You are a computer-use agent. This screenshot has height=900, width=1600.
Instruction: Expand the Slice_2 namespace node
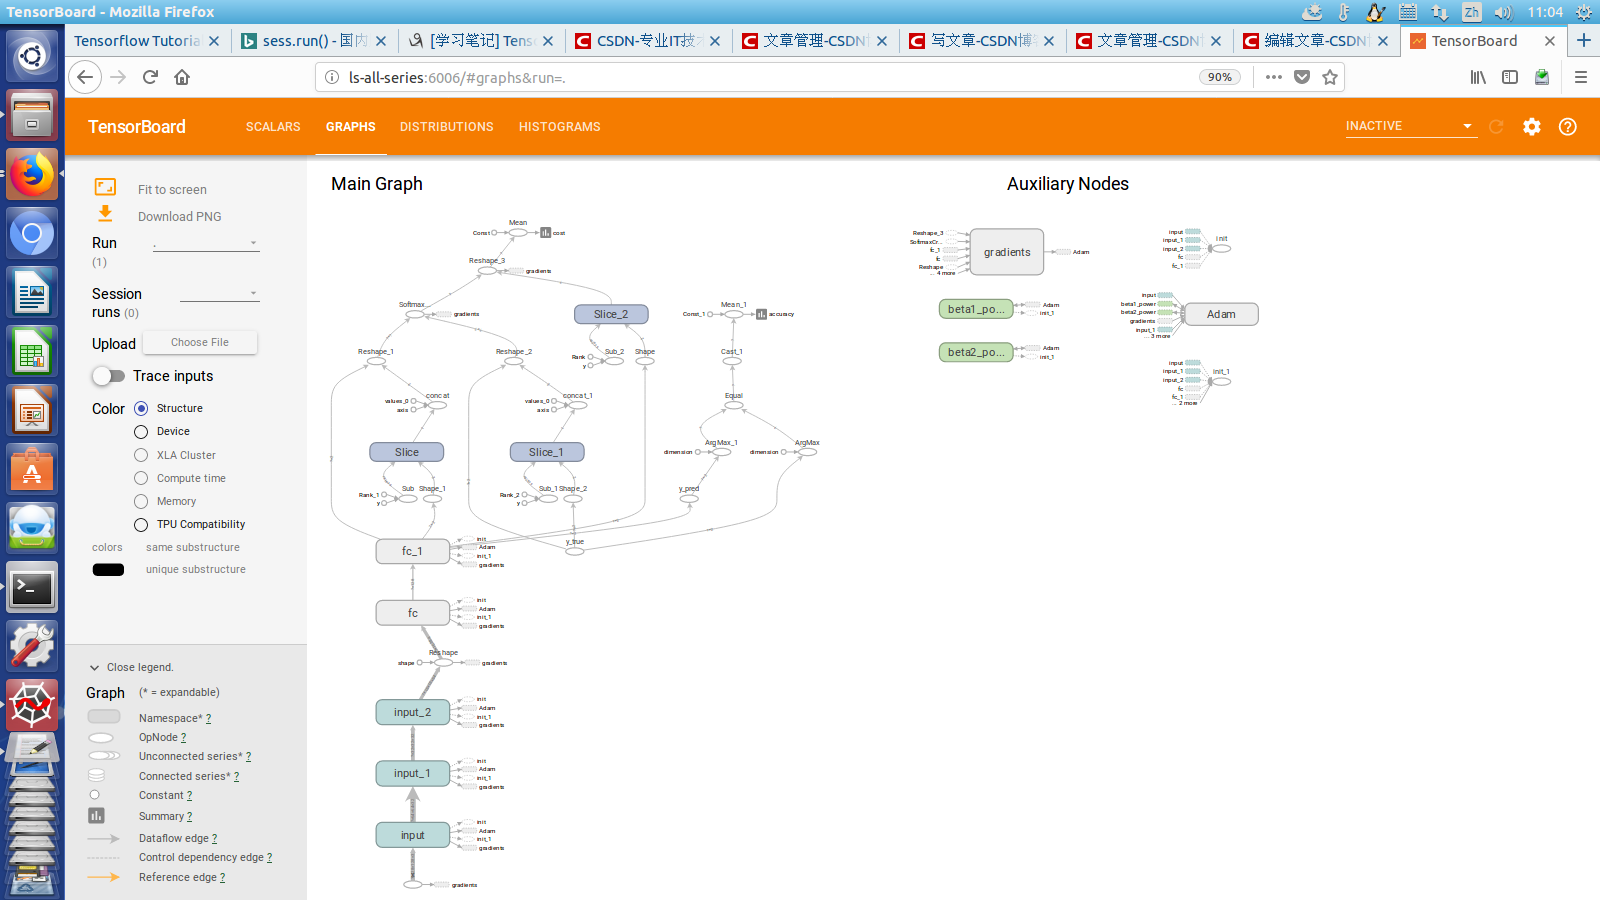pyautogui.click(x=611, y=314)
